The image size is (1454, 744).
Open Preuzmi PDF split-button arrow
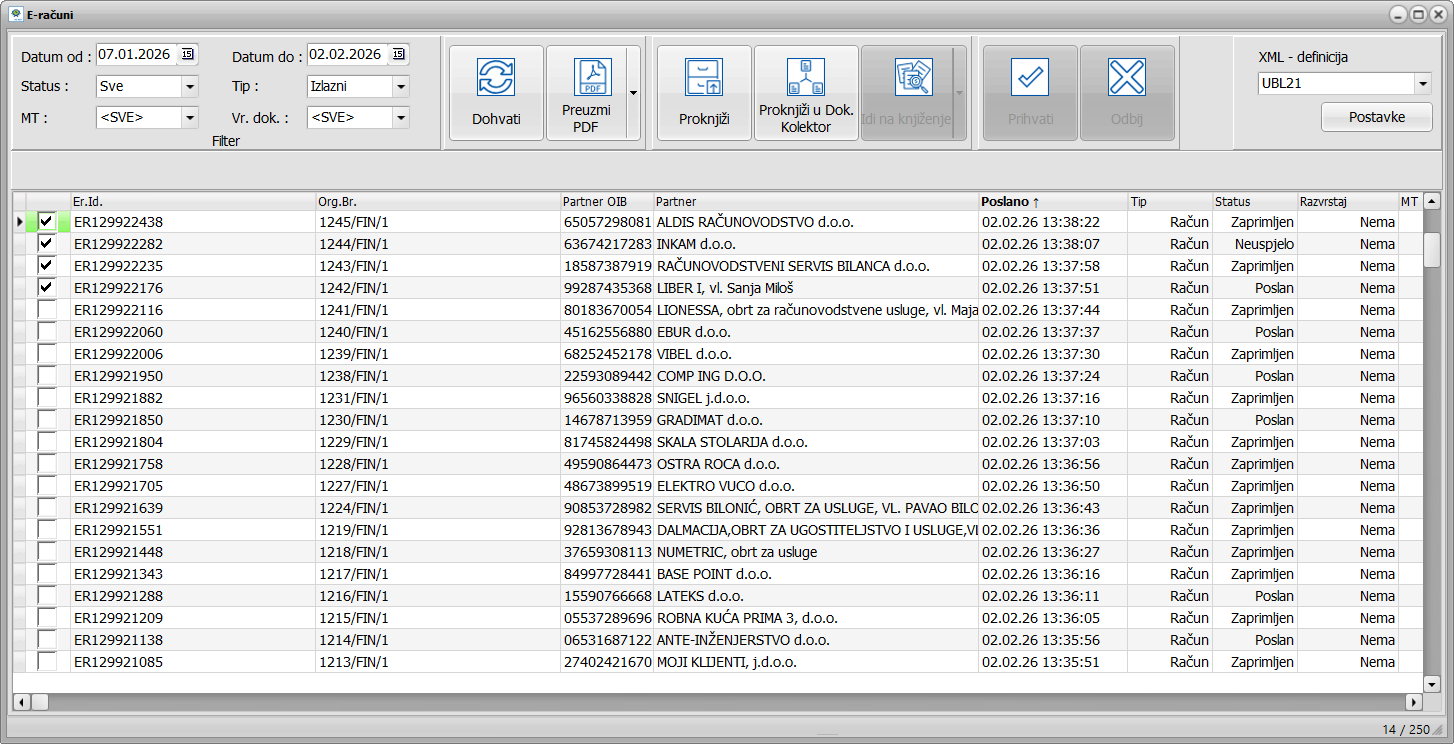click(x=633, y=93)
